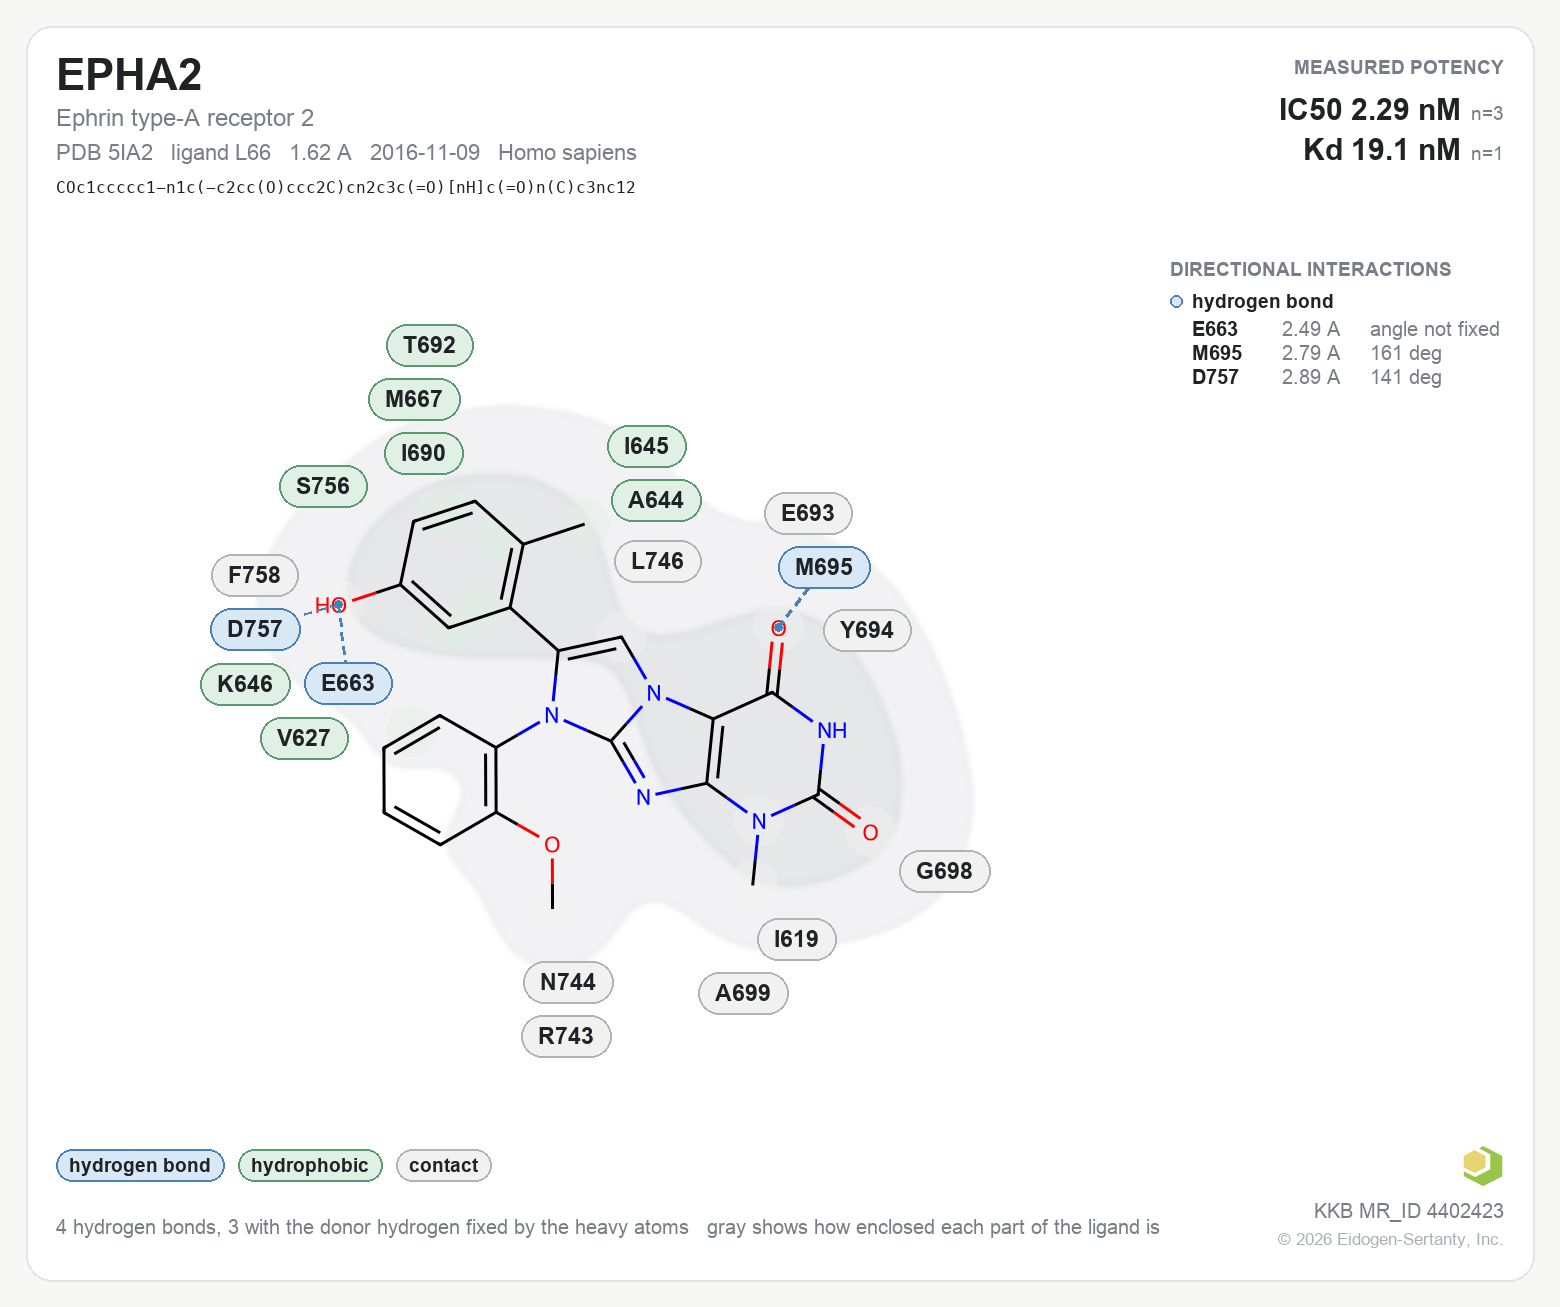Select the I645 residue label
This screenshot has width=1560, height=1307.
coord(647,446)
